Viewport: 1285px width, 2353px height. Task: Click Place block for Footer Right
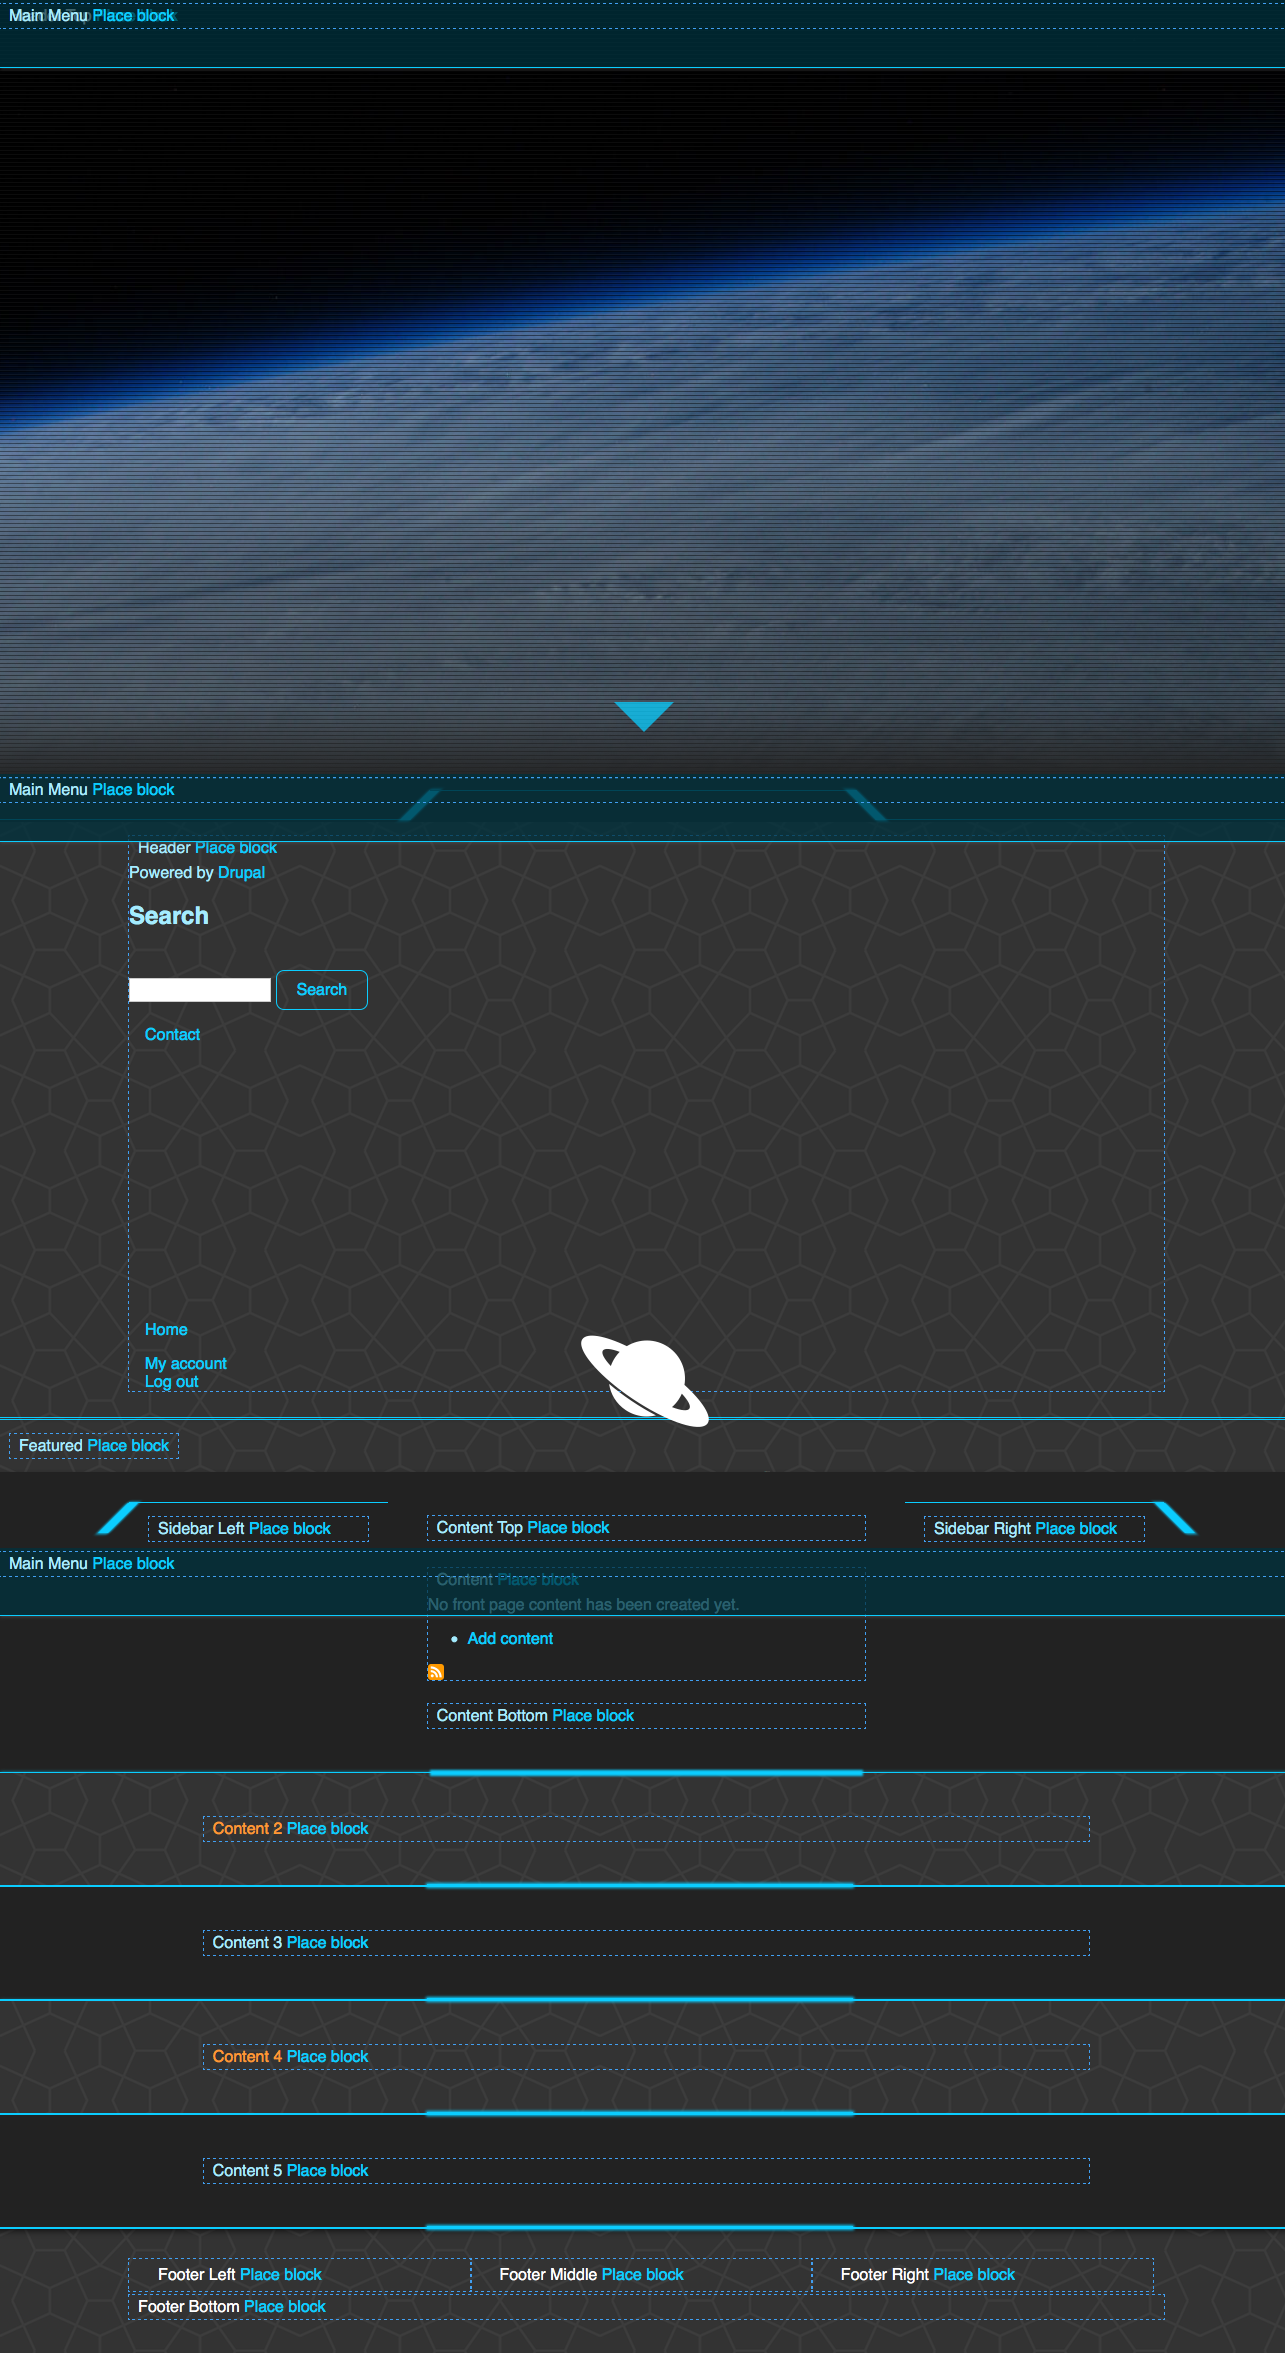click(x=974, y=2274)
